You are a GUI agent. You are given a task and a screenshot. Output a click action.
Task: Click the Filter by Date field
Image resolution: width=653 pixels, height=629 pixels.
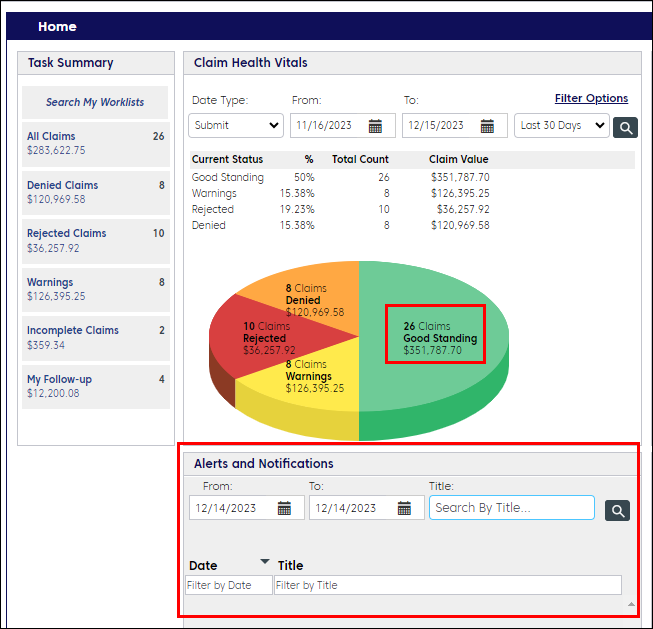pyautogui.click(x=229, y=585)
